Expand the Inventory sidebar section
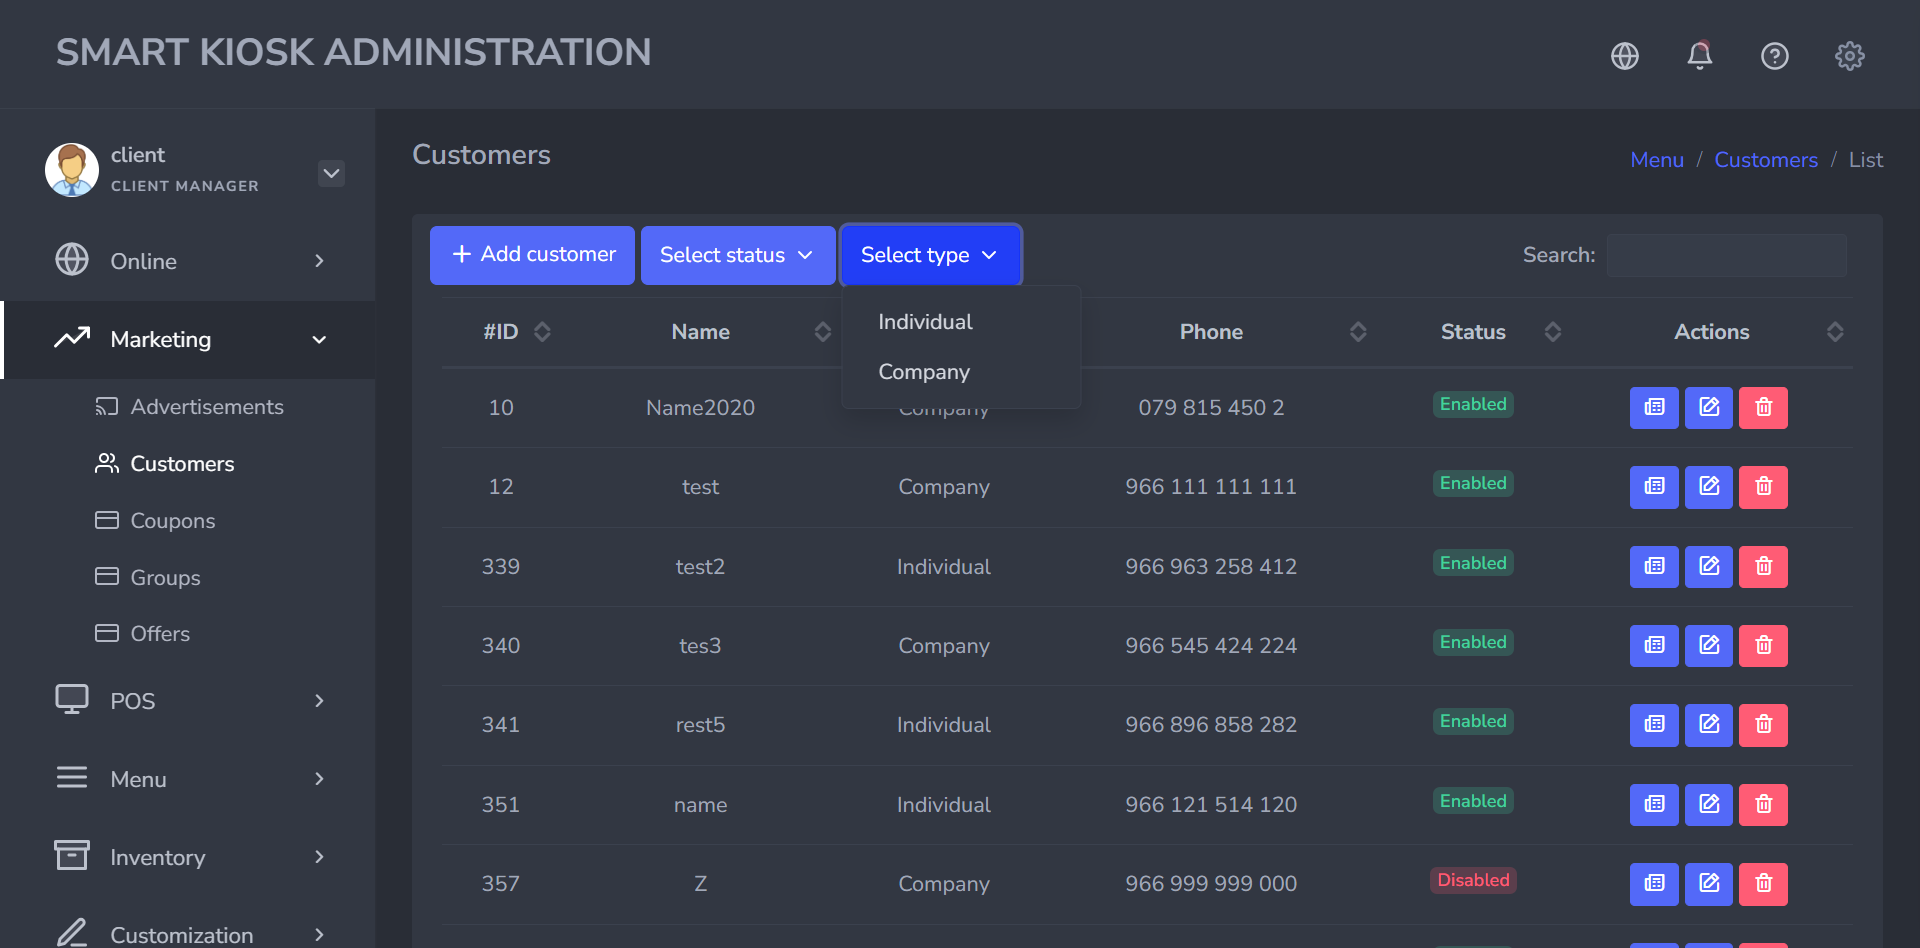The image size is (1920, 948). [188, 857]
